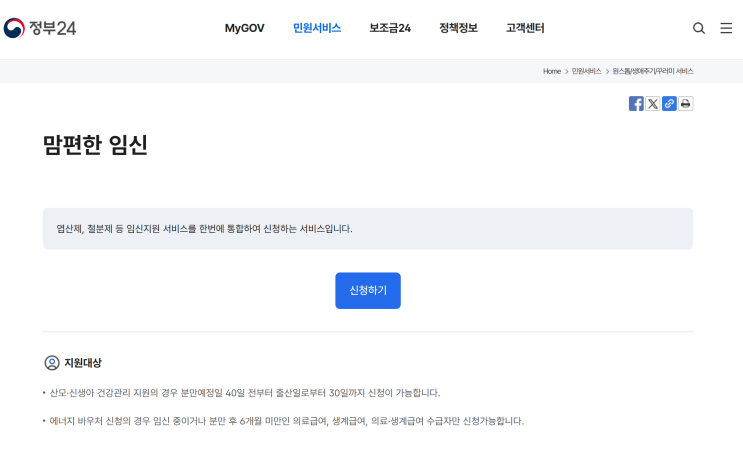This screenshot has width=743, height=456.
Task: Click the 엽산제, 철분제 등 임신지원 description text
Action: pyautogui.click(x=204, y=229)
